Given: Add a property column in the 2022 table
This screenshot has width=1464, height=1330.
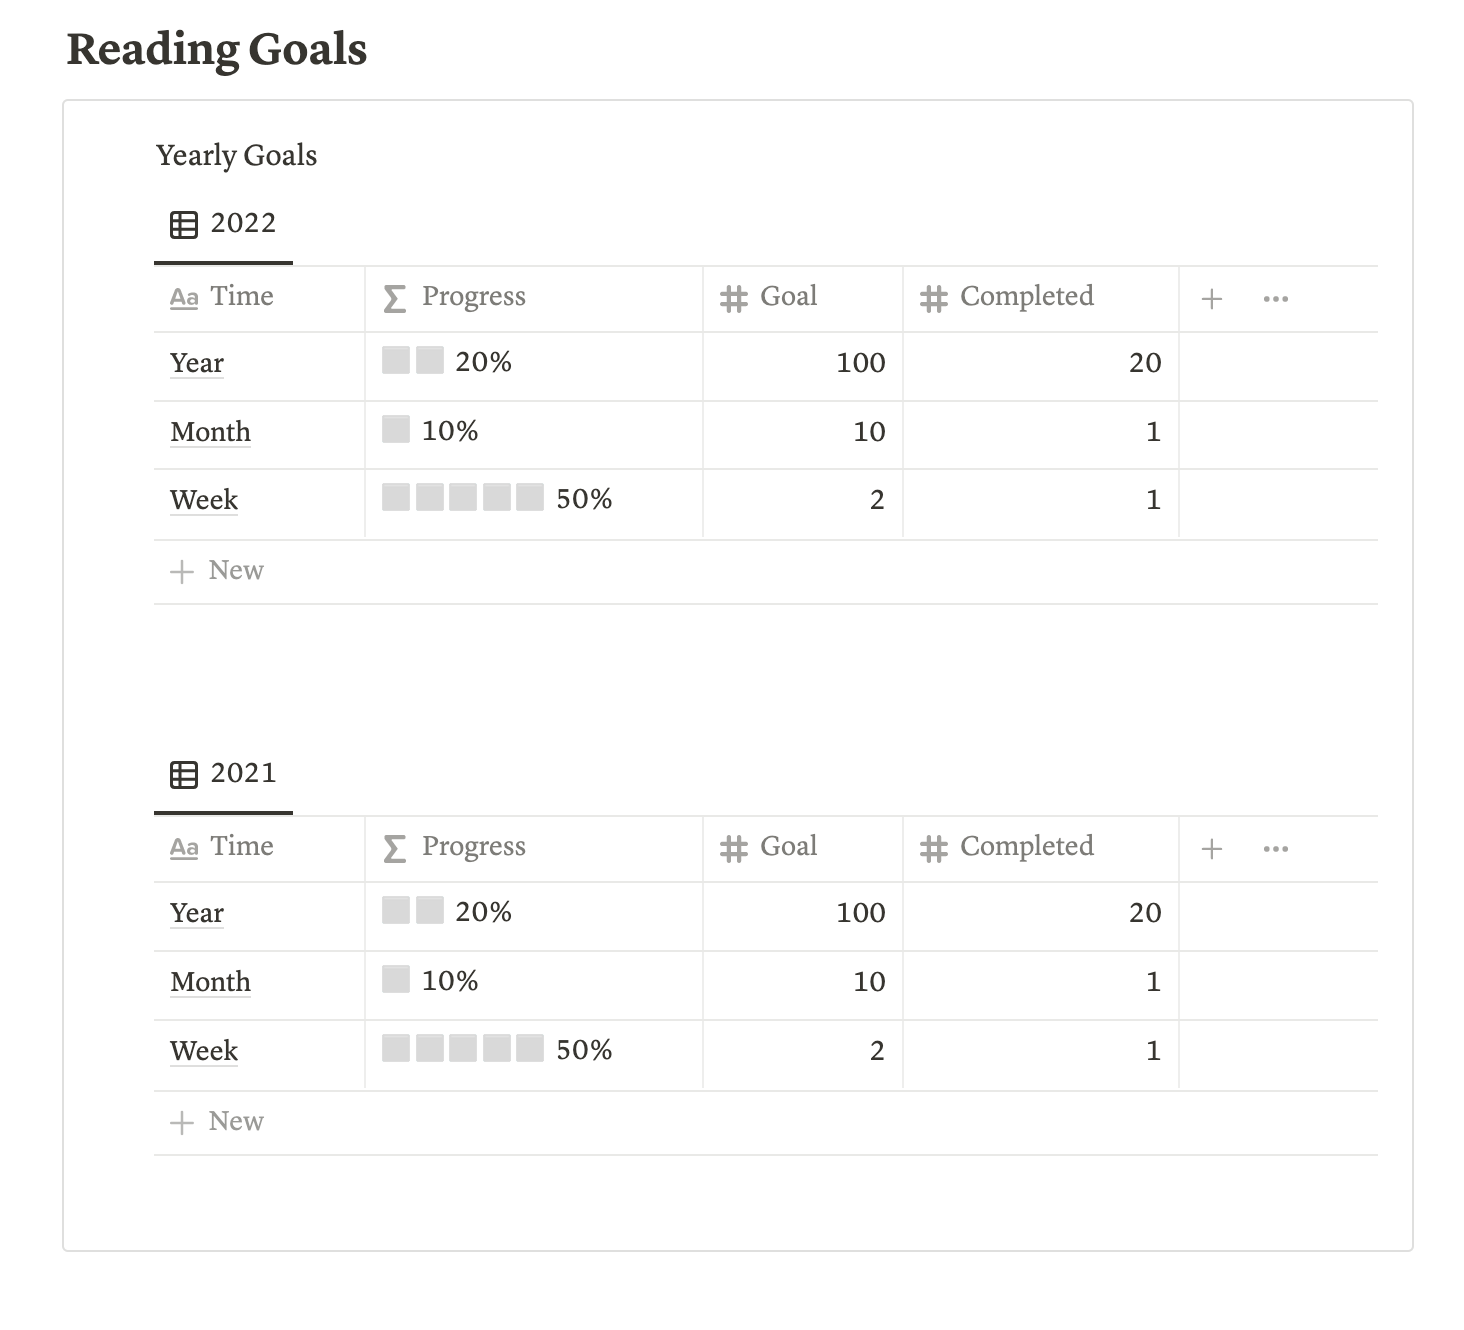Looking at the screenshot, I should tap(1211, 299).
